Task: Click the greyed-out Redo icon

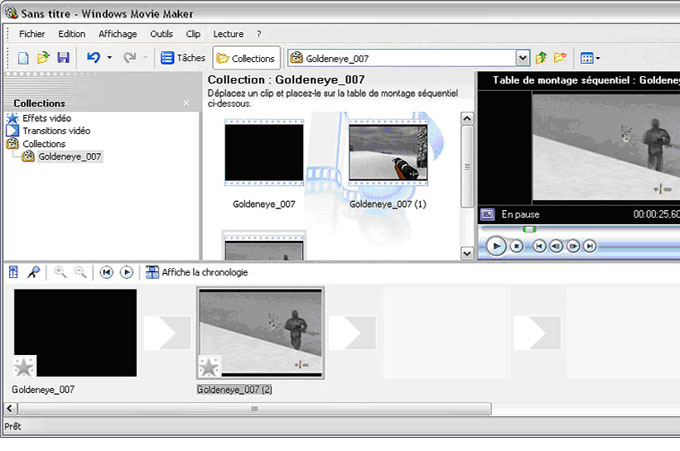Action: click(x=130, y=58)
